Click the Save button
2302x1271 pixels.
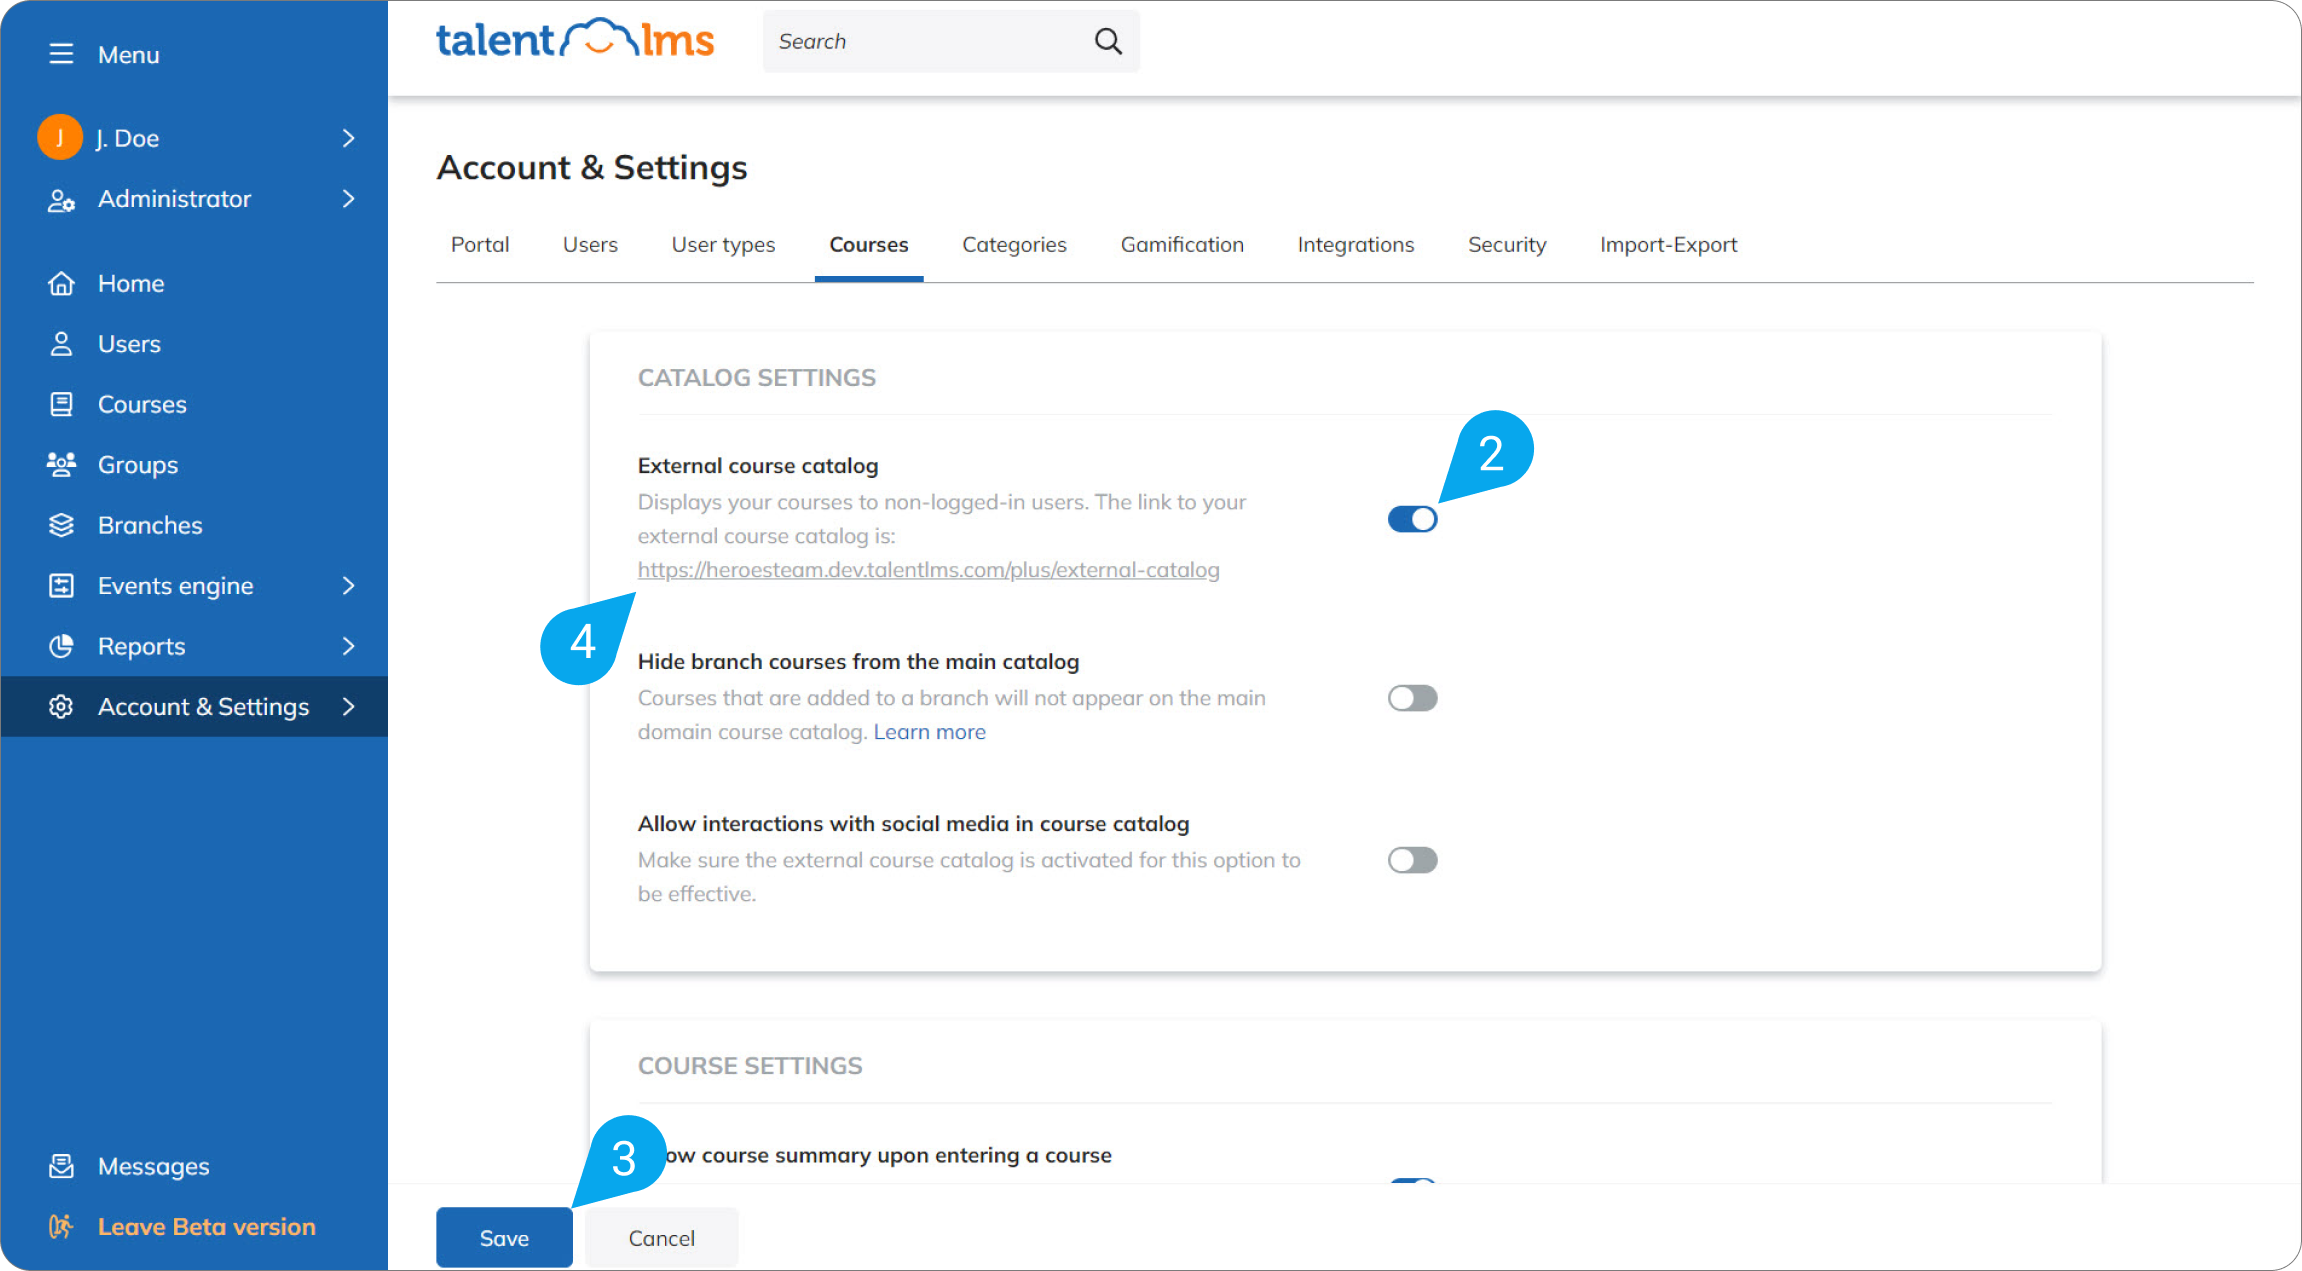coord(504,1237)
